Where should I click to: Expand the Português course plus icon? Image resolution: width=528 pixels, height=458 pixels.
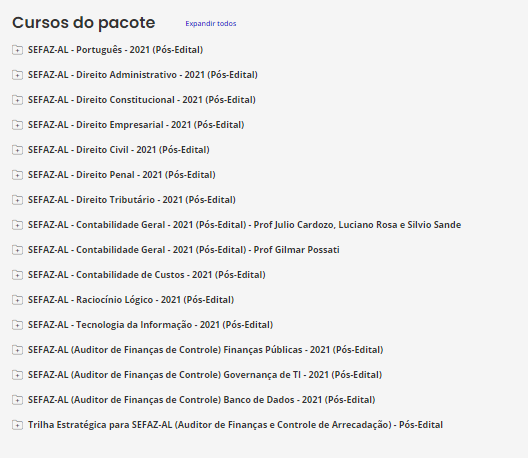pyautogui.click(x=17, y=50)
